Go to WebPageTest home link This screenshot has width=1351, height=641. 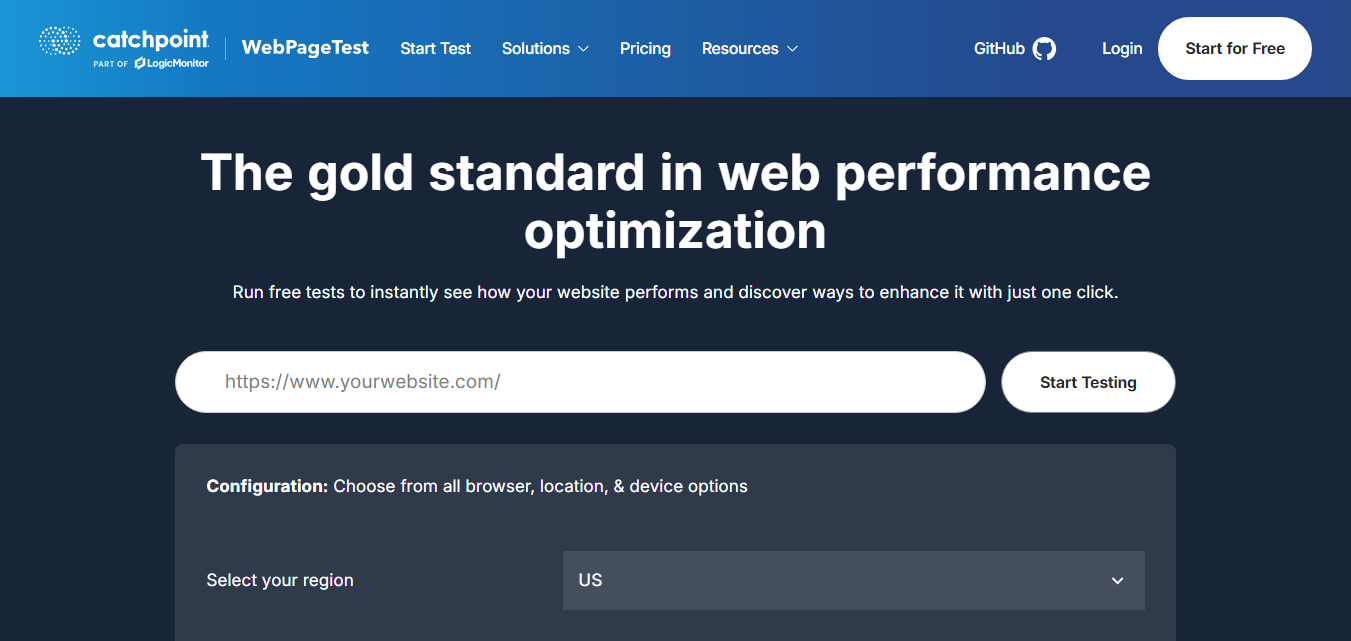coord(305,48)
